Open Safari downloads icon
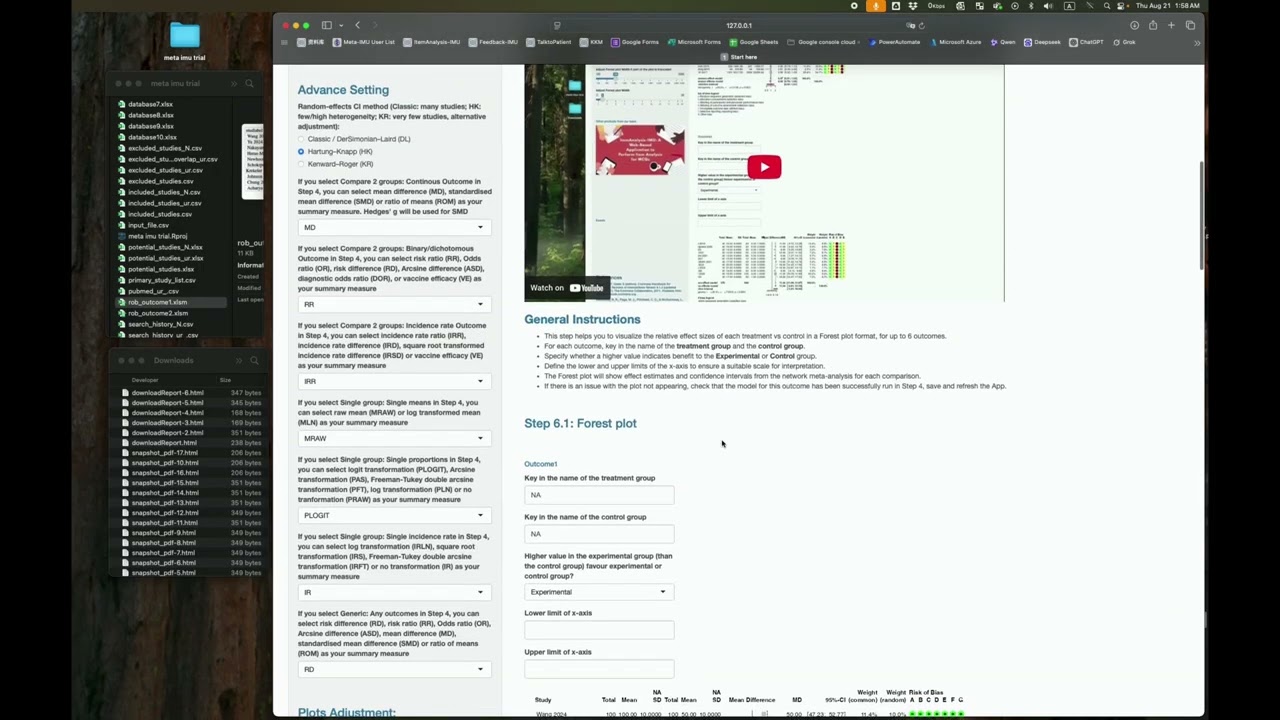Viewport: 1280px width, 720px height. click(1134, 25)
